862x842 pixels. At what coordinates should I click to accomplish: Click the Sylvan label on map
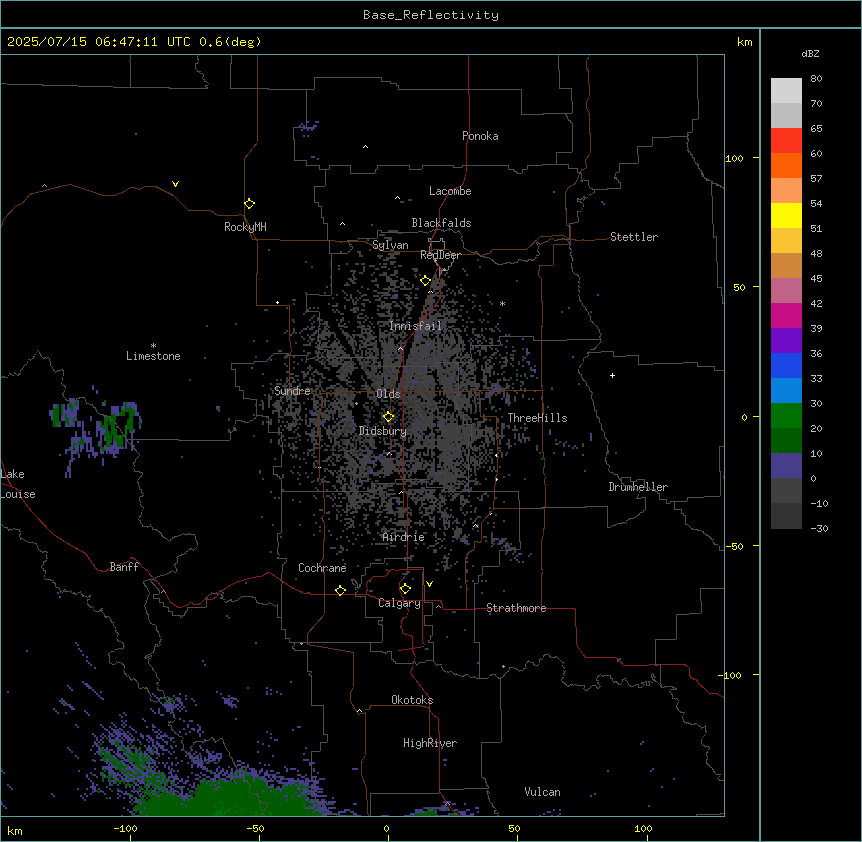click(390, 245)
